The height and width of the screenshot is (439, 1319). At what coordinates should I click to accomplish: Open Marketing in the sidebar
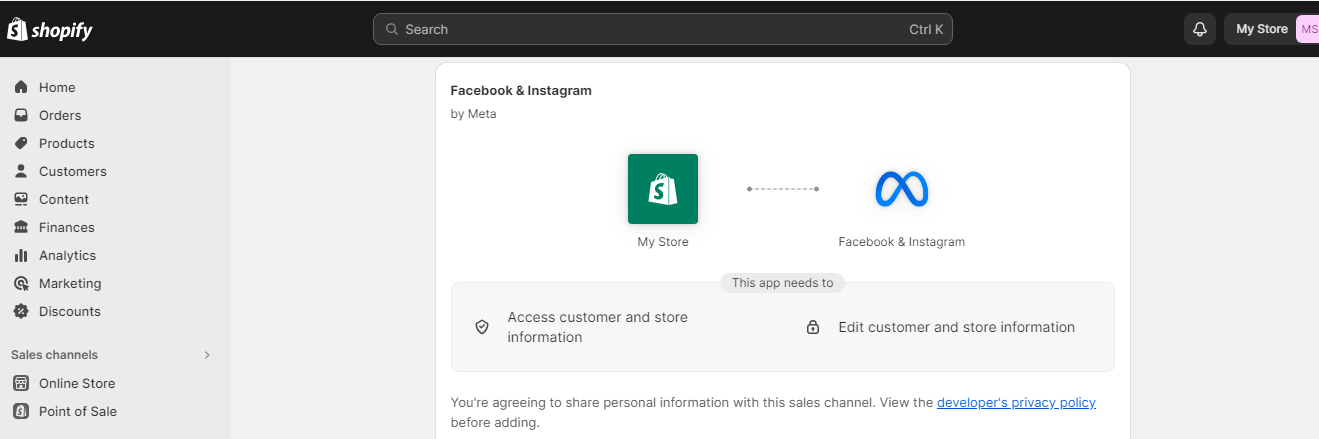(x=70, y=283)
